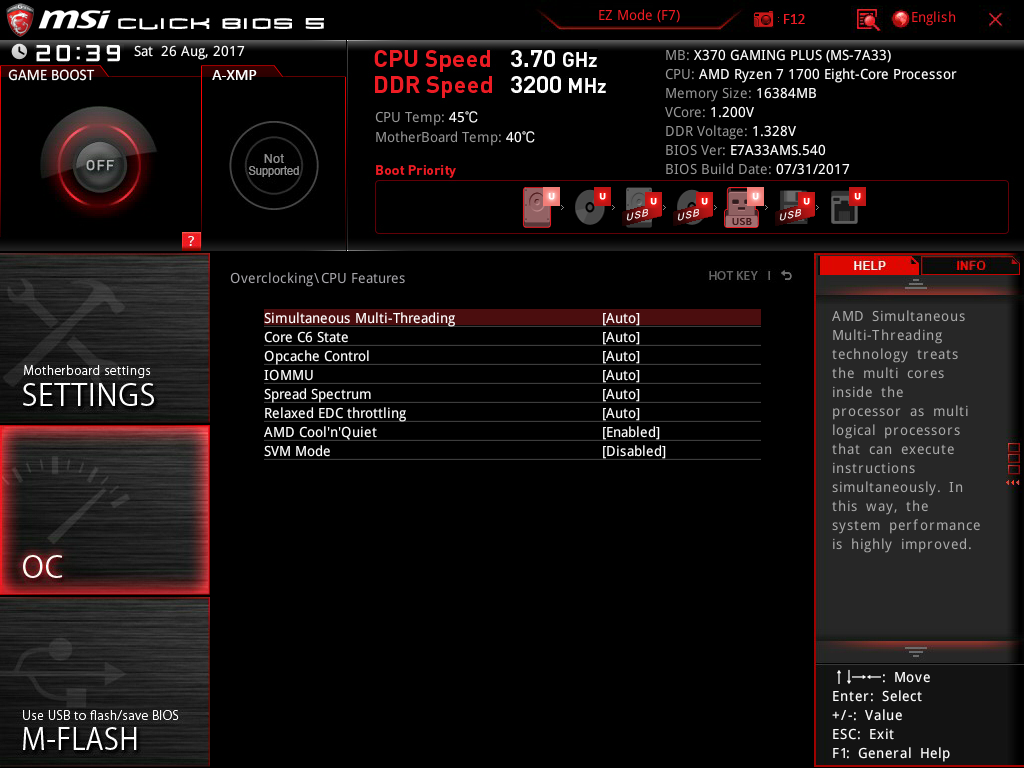Select the USB CD/DVD boot icon

pos(694,207)
